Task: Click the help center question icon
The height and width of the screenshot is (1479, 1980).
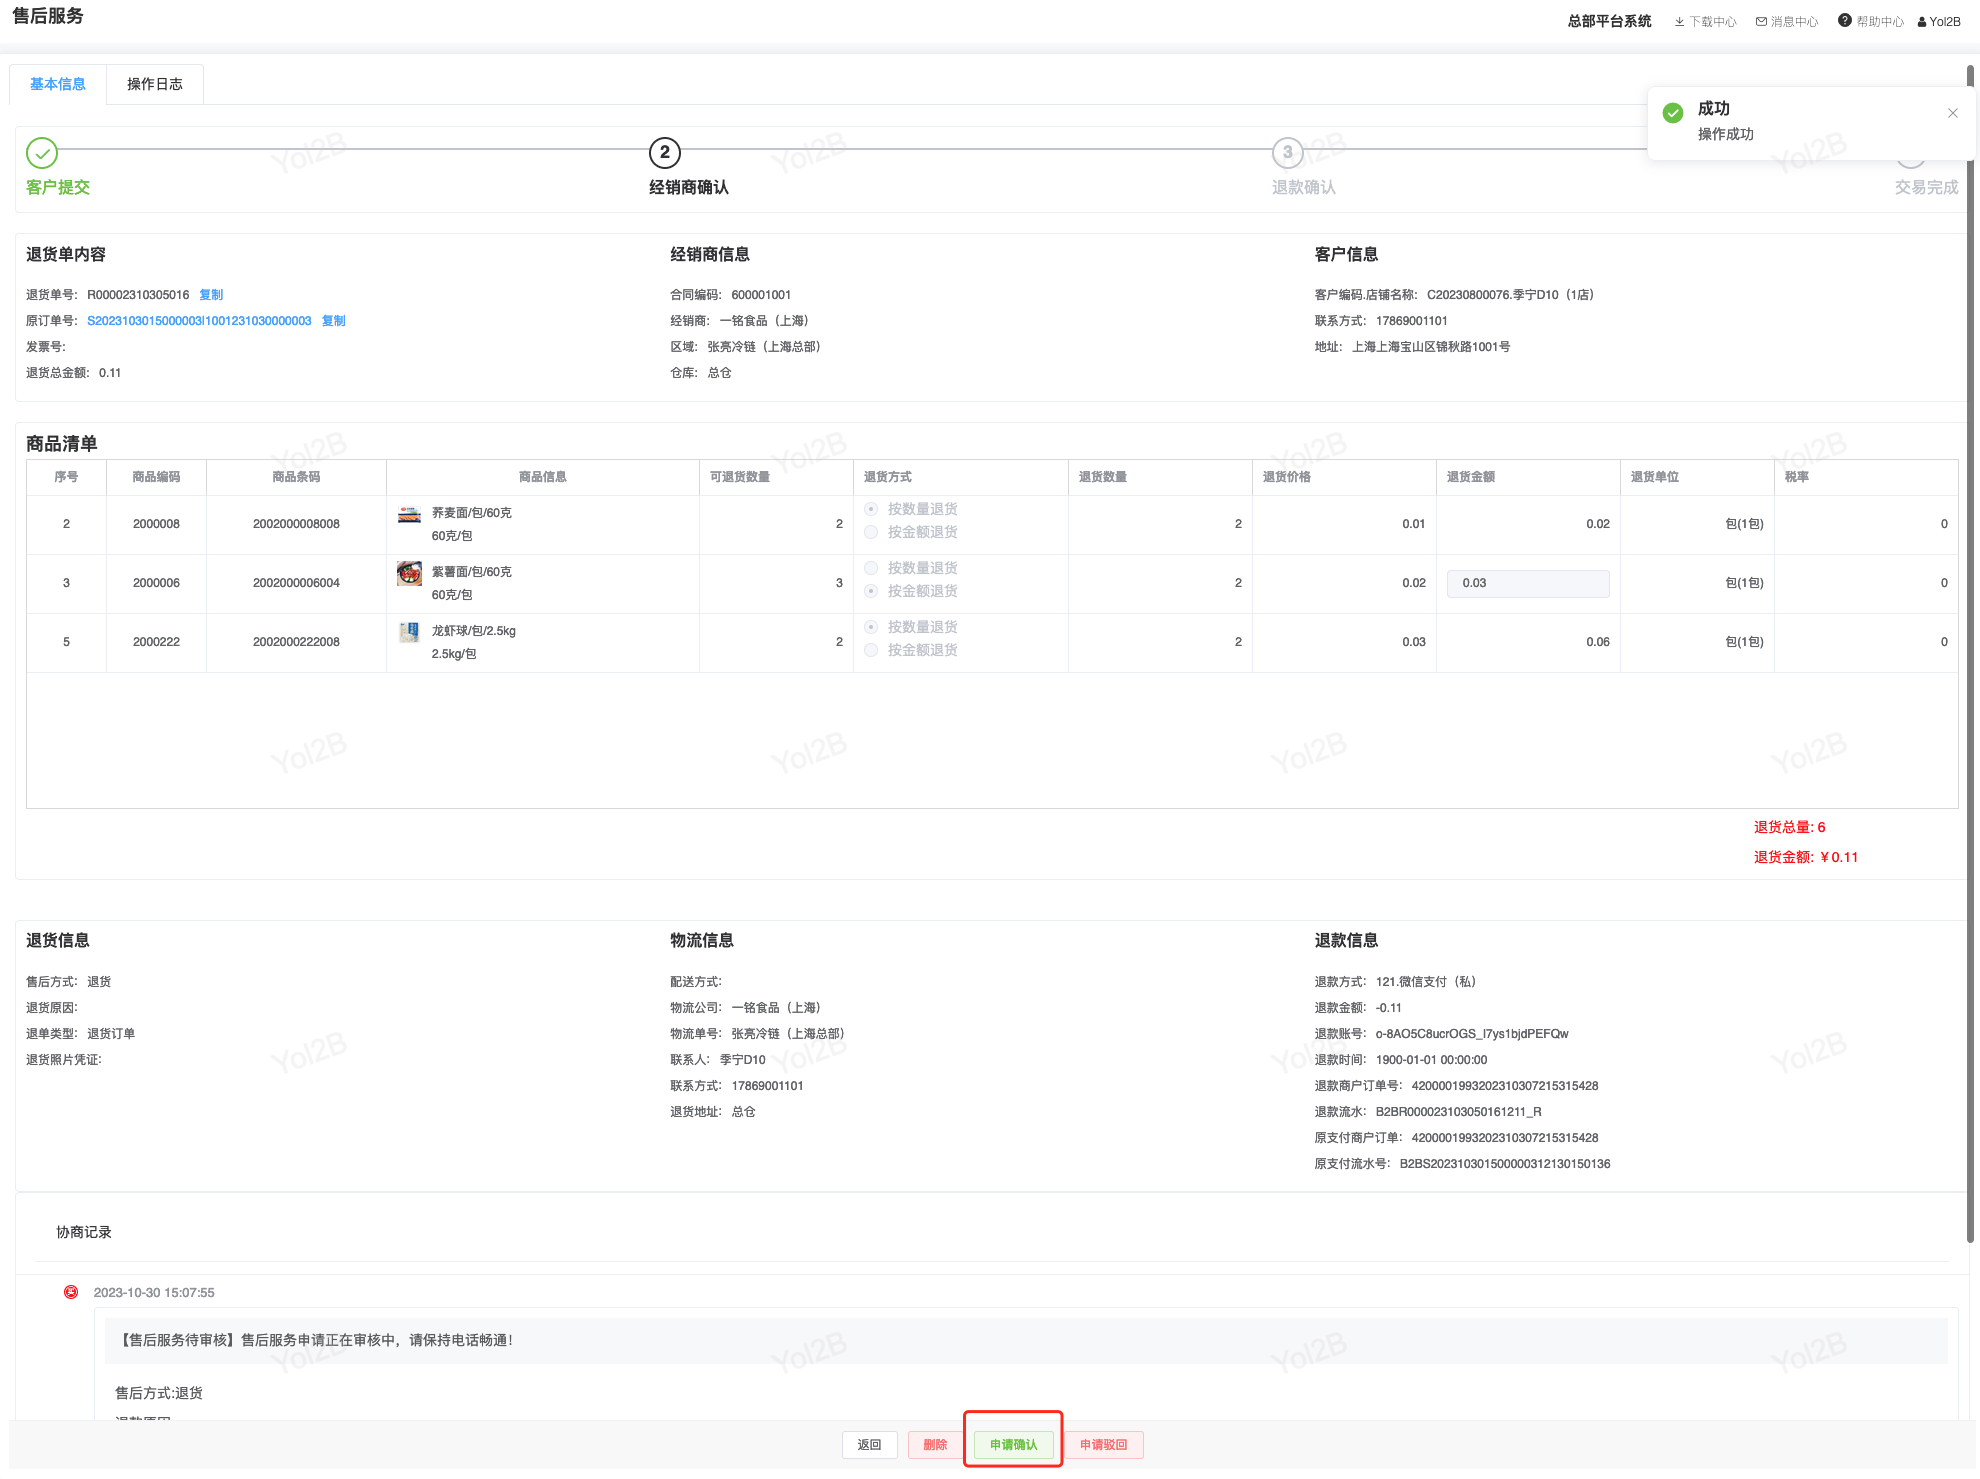Action: (1844, 21)
